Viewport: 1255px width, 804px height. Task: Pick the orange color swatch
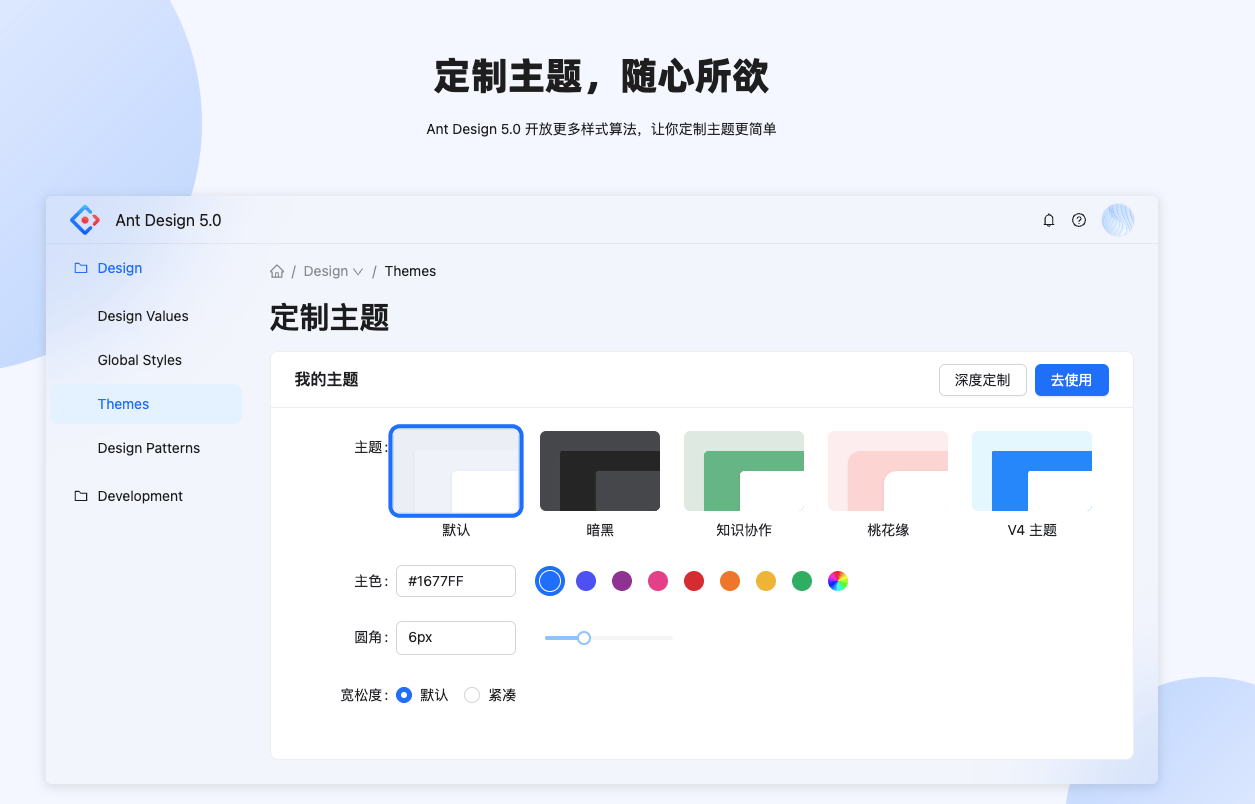(x=730, y=581)
